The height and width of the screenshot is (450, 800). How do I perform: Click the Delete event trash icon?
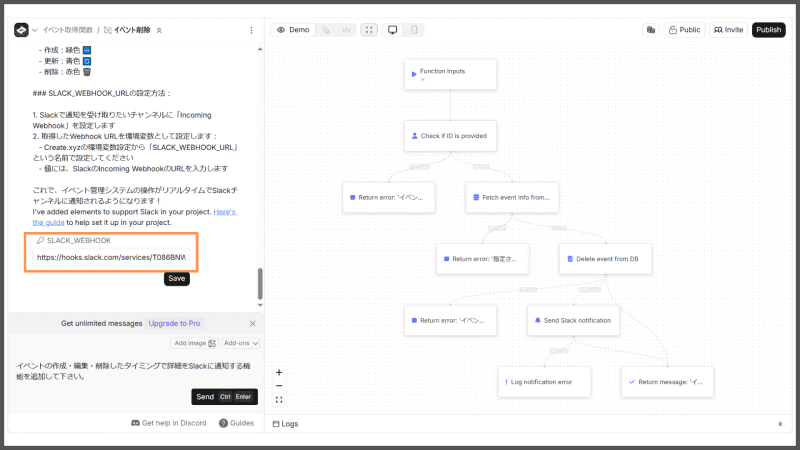coord(570,259)
